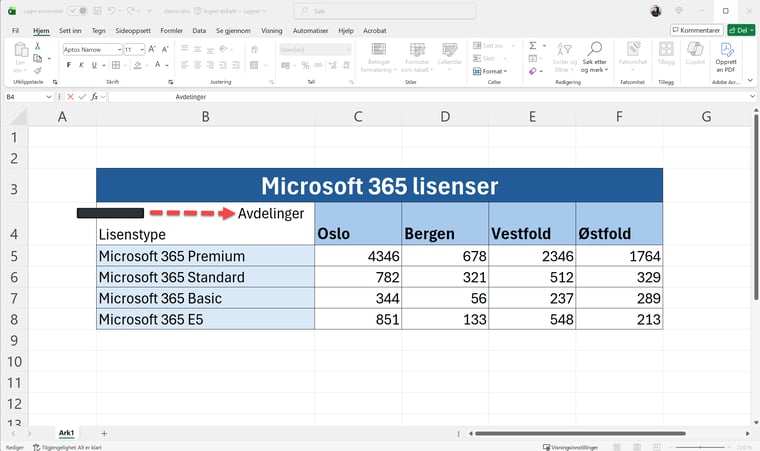
Task: Toggle right text alignment
Action: pos(210,65)
